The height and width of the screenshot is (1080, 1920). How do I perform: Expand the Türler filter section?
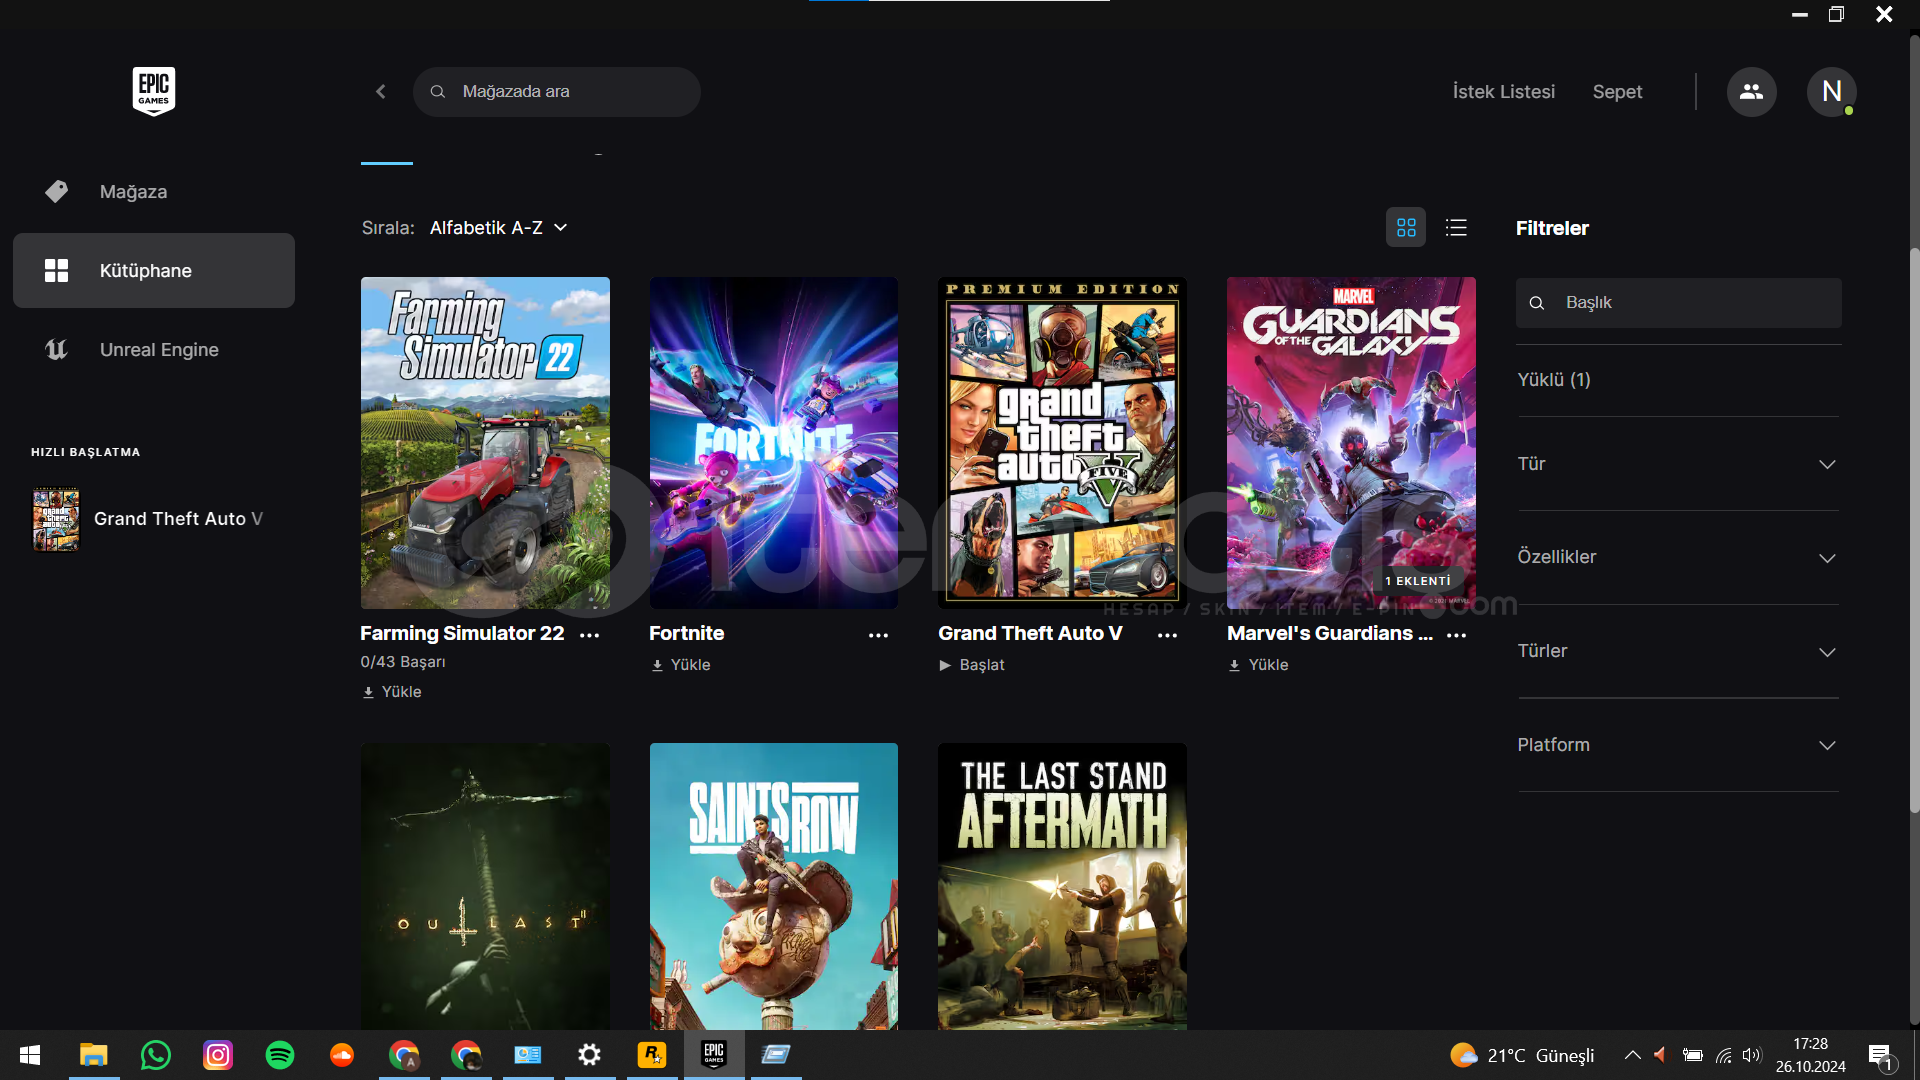tap(1678, 651)
